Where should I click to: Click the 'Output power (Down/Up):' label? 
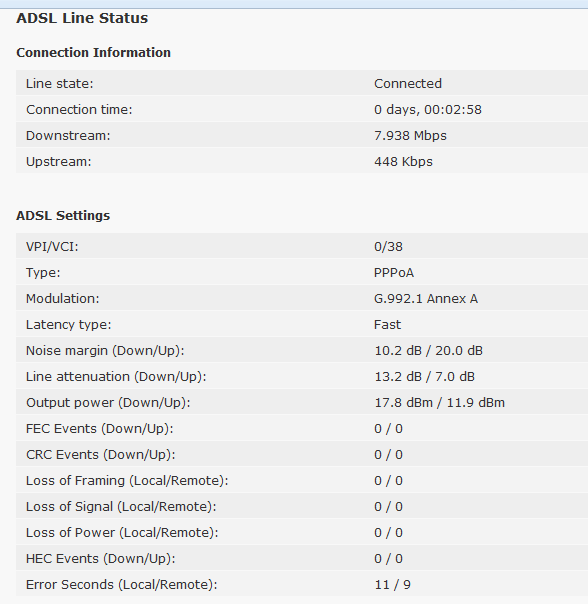click(108, 403)
